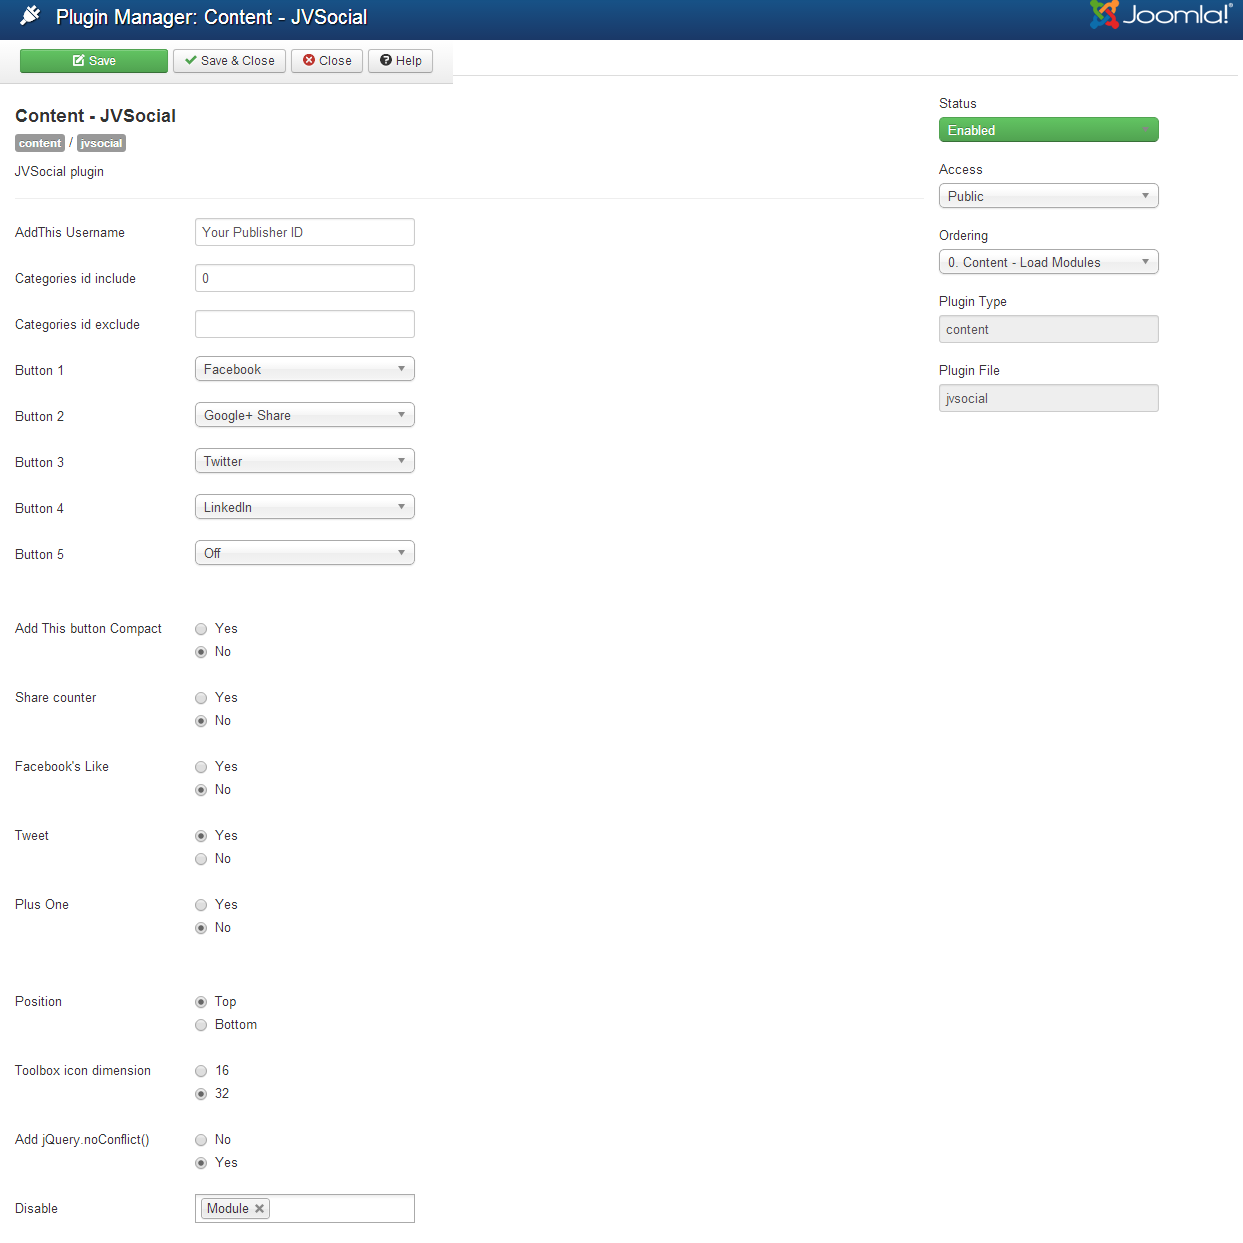The height and width of the screenshot is (1243, 1243).
Task: Select Yes for Tweet
Action: coord(201,836)
